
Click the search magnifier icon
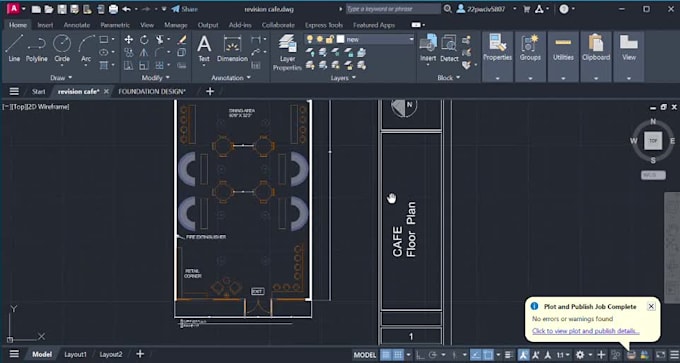tap(448, 9)
